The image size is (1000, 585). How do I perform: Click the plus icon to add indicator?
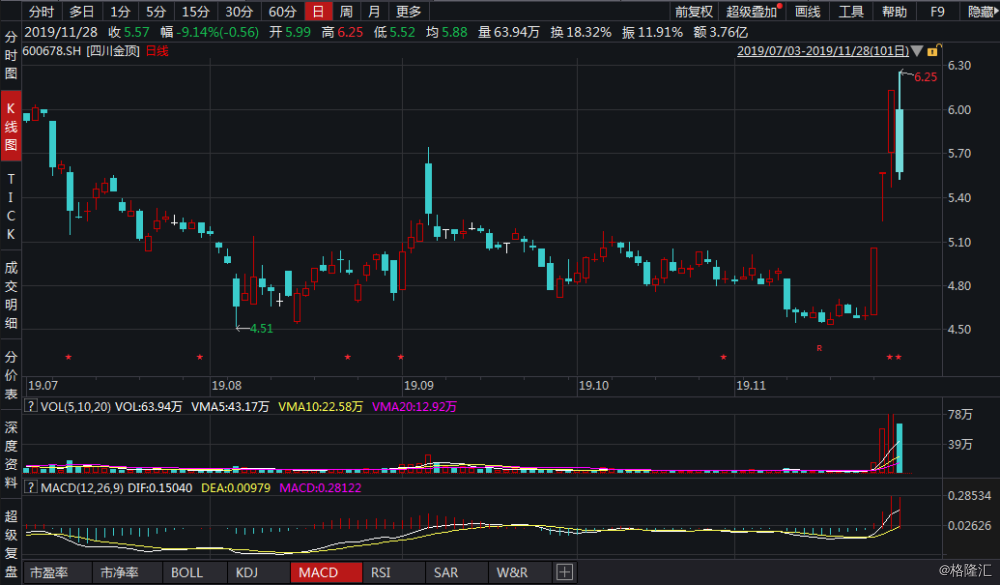point(564,572)
